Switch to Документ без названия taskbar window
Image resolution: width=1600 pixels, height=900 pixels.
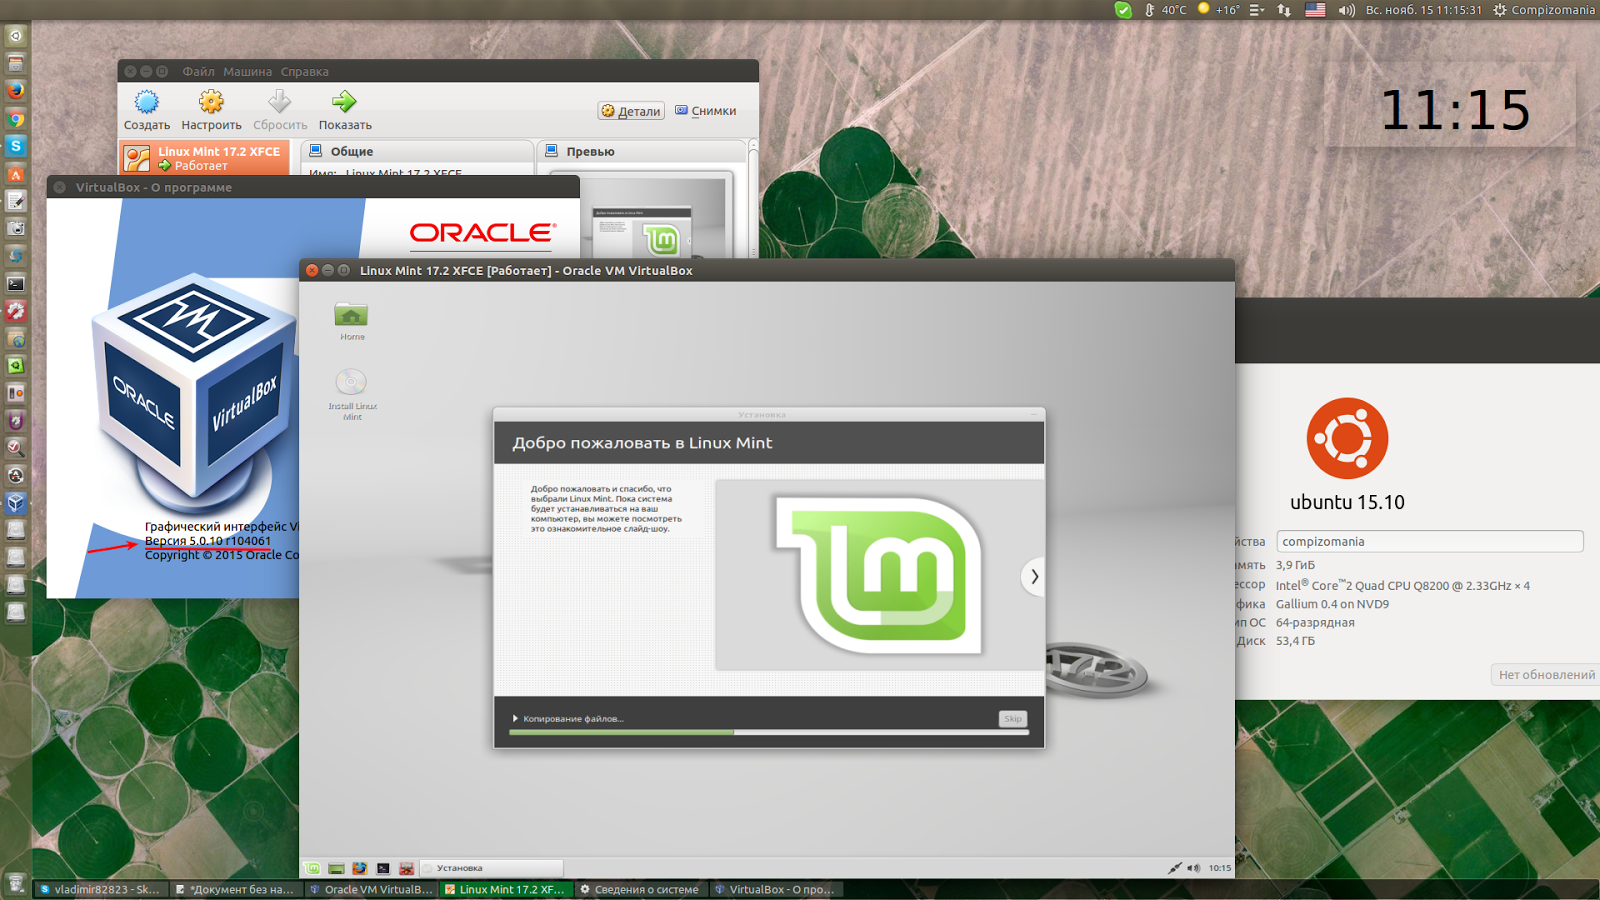tap(236, 889)
